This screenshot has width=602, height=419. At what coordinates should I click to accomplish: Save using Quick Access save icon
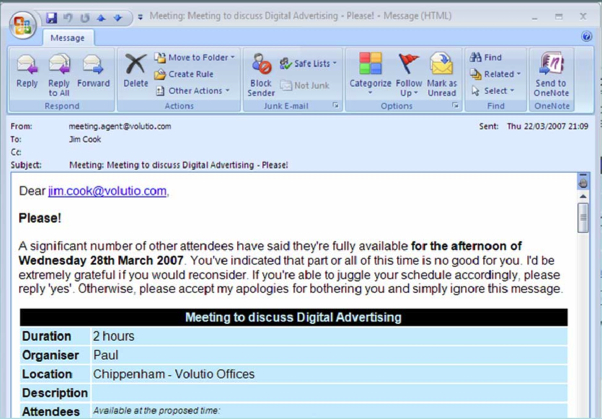click(52, 17)
